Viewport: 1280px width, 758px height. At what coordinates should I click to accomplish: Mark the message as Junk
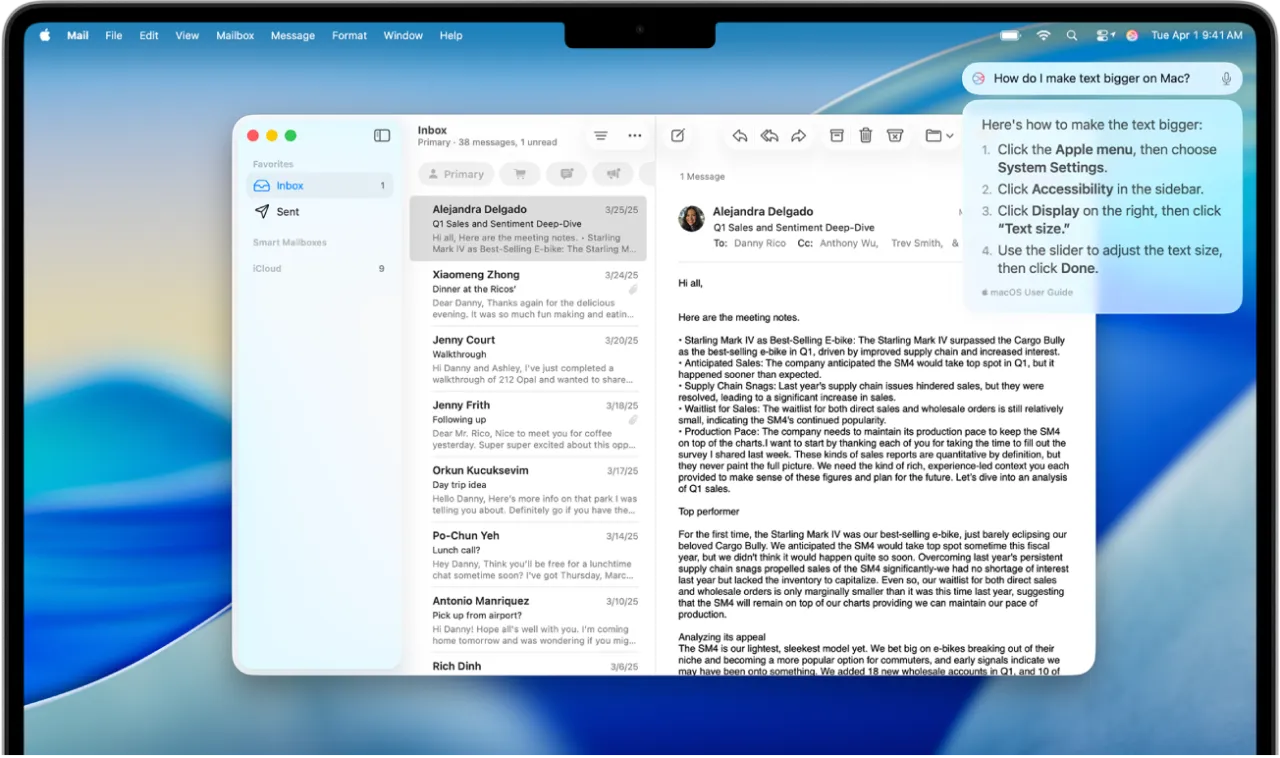pos(895,135)
